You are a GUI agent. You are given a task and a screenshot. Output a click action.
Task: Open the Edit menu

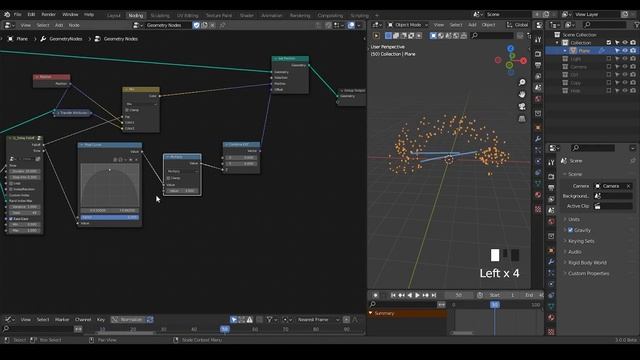31,14
